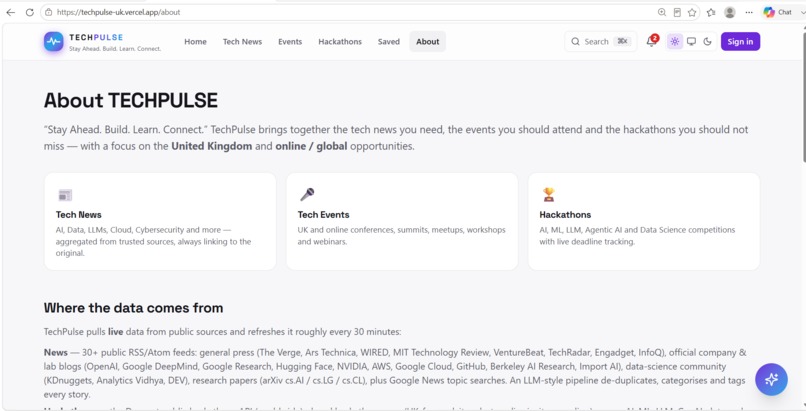The height and width of the screenshot is (411, 806).
Task: Switch to dark theme moon icon
Action: [x=707, y=42]
